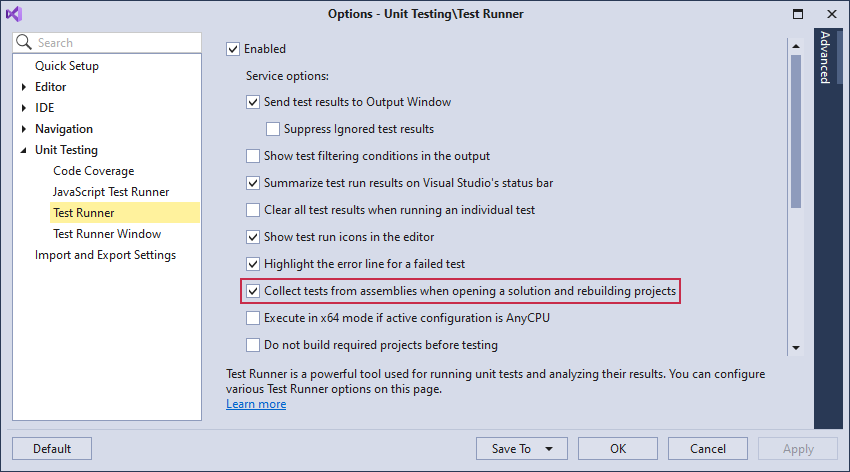Click the search magnifier icon
Image resolution: width=850 pixels, height=472 pixels.
25,43
